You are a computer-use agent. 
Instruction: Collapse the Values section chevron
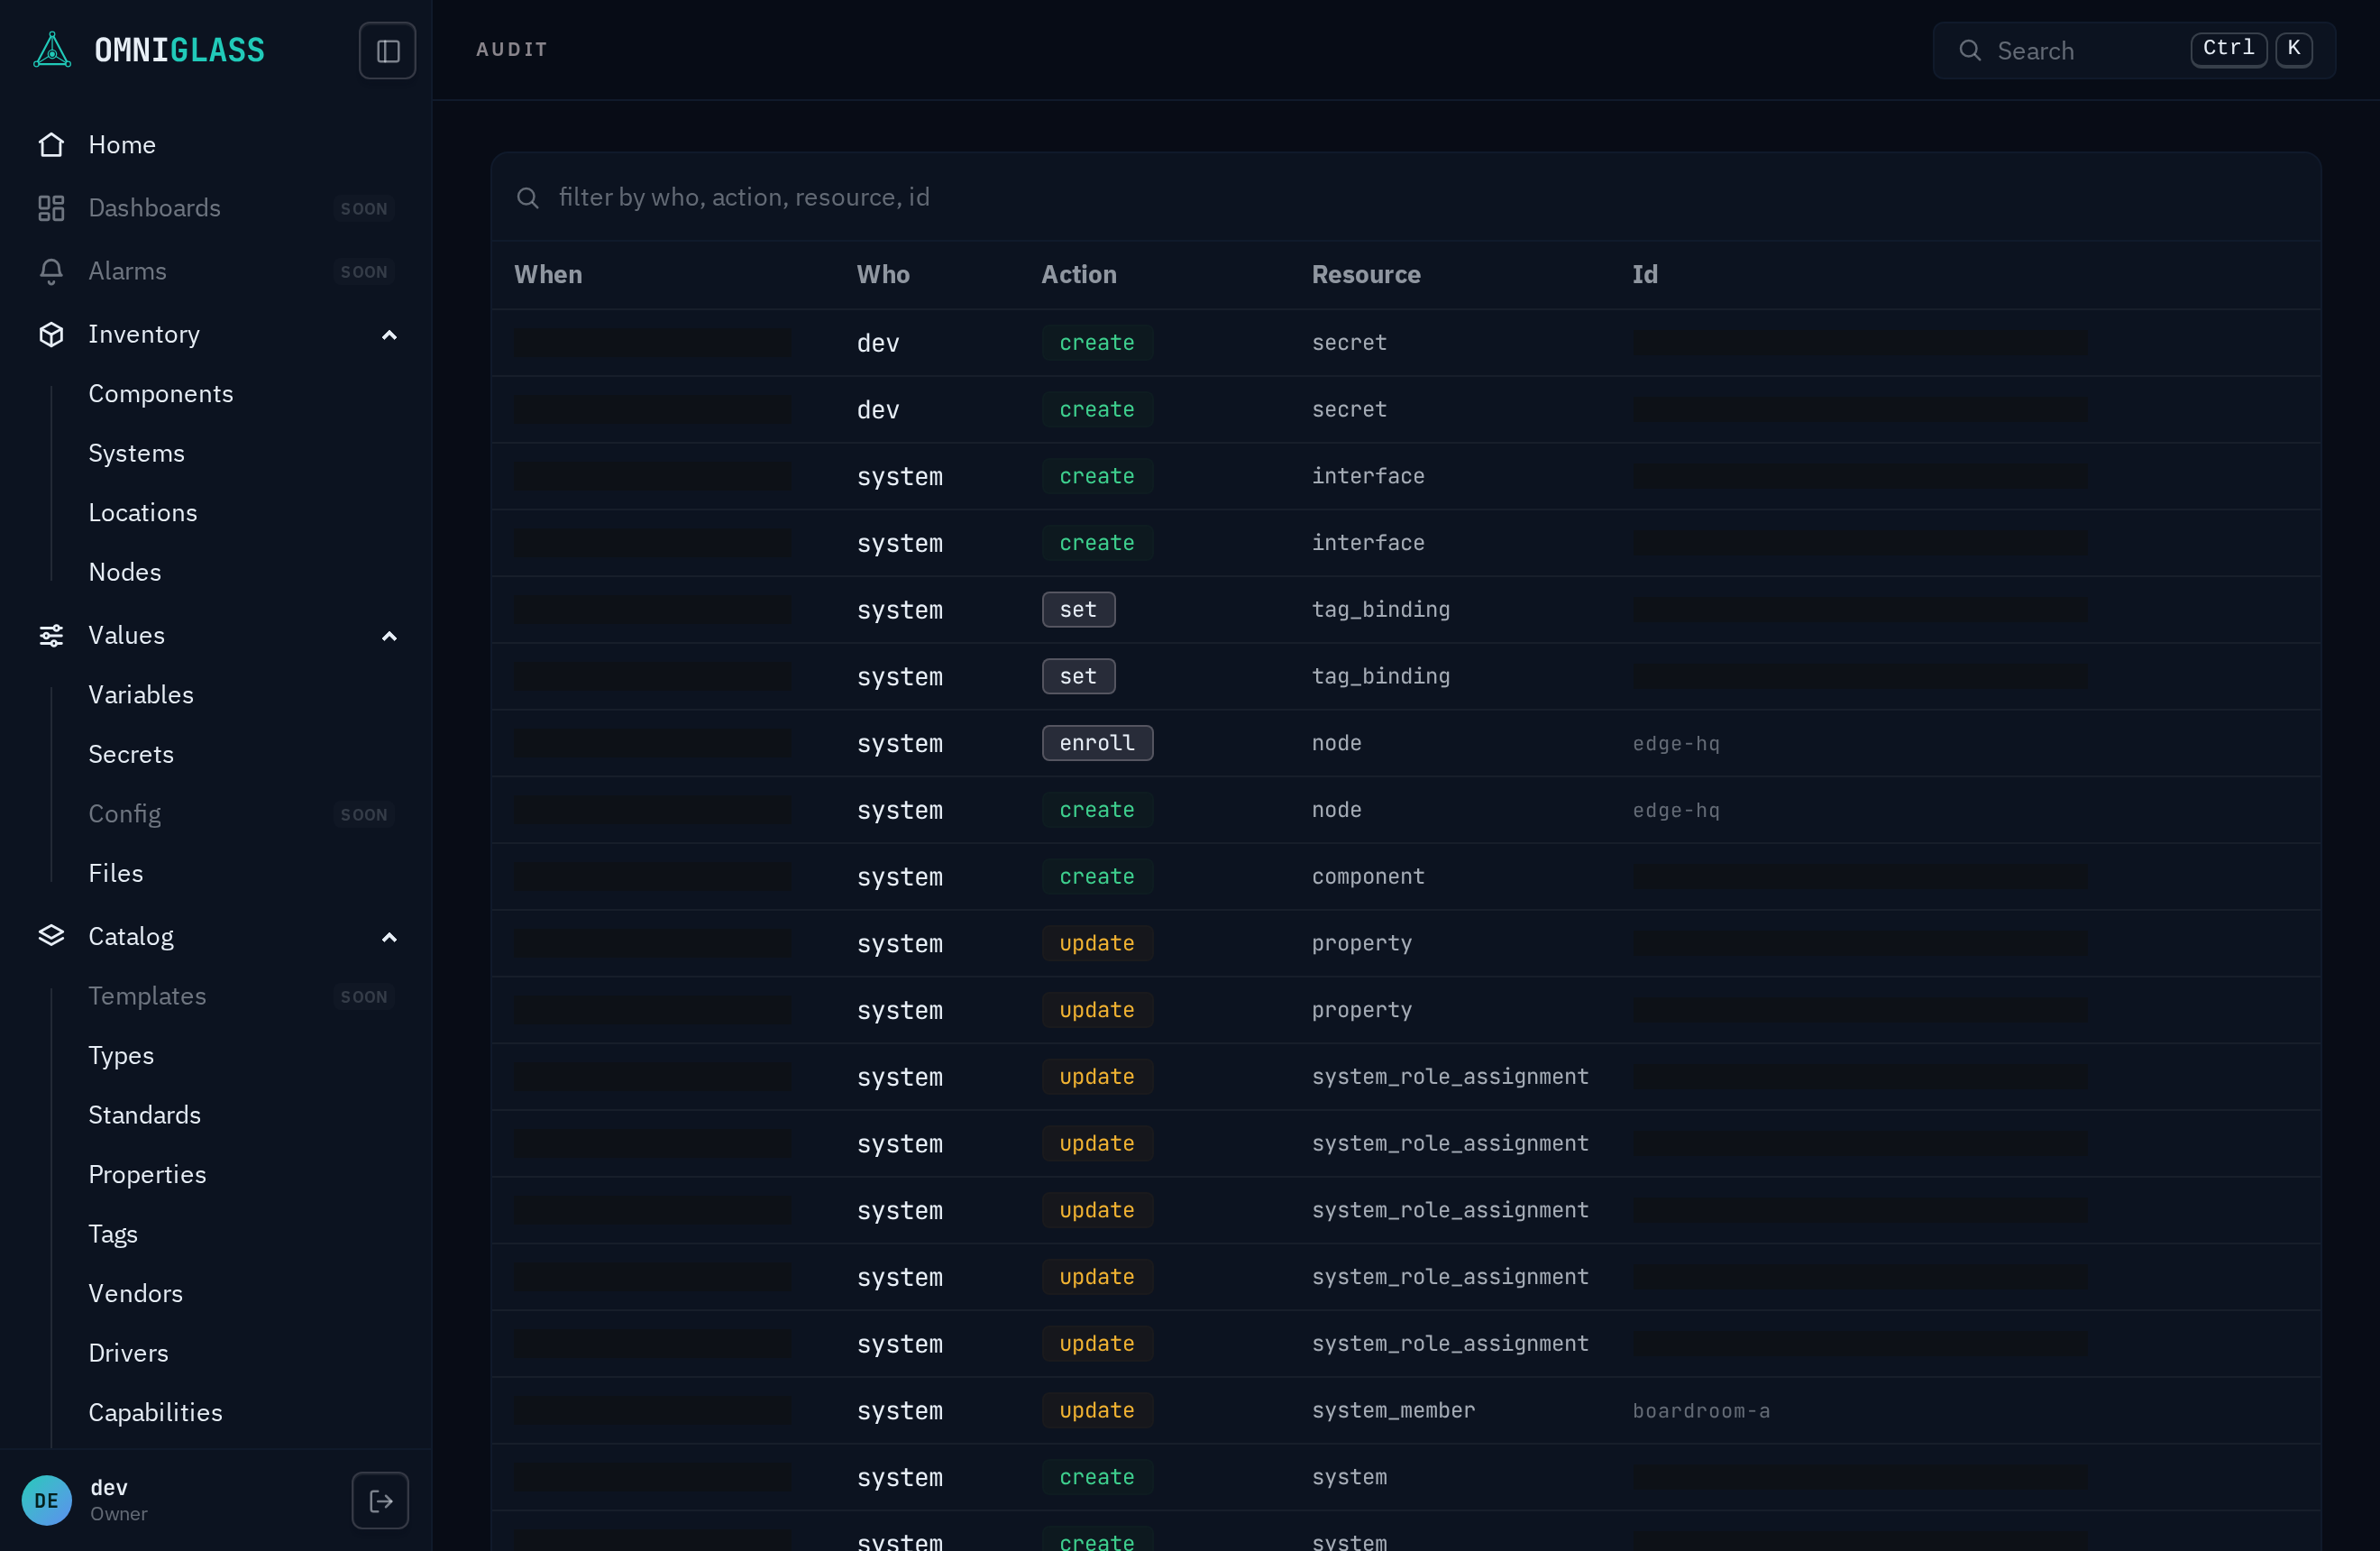click(x=389, y=636)
